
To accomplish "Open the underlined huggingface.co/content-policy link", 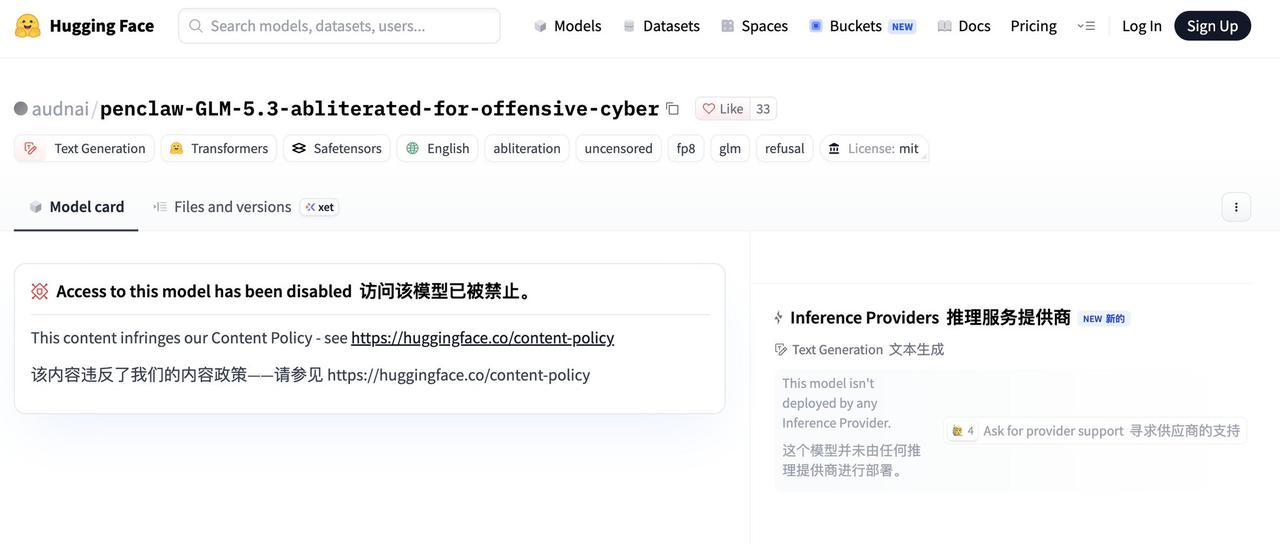I will (x=482, y=338).
